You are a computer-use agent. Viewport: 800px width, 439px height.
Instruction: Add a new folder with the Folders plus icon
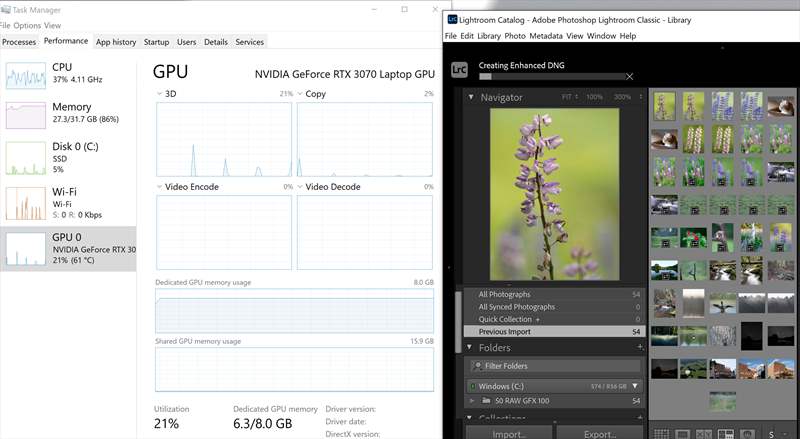639,347
